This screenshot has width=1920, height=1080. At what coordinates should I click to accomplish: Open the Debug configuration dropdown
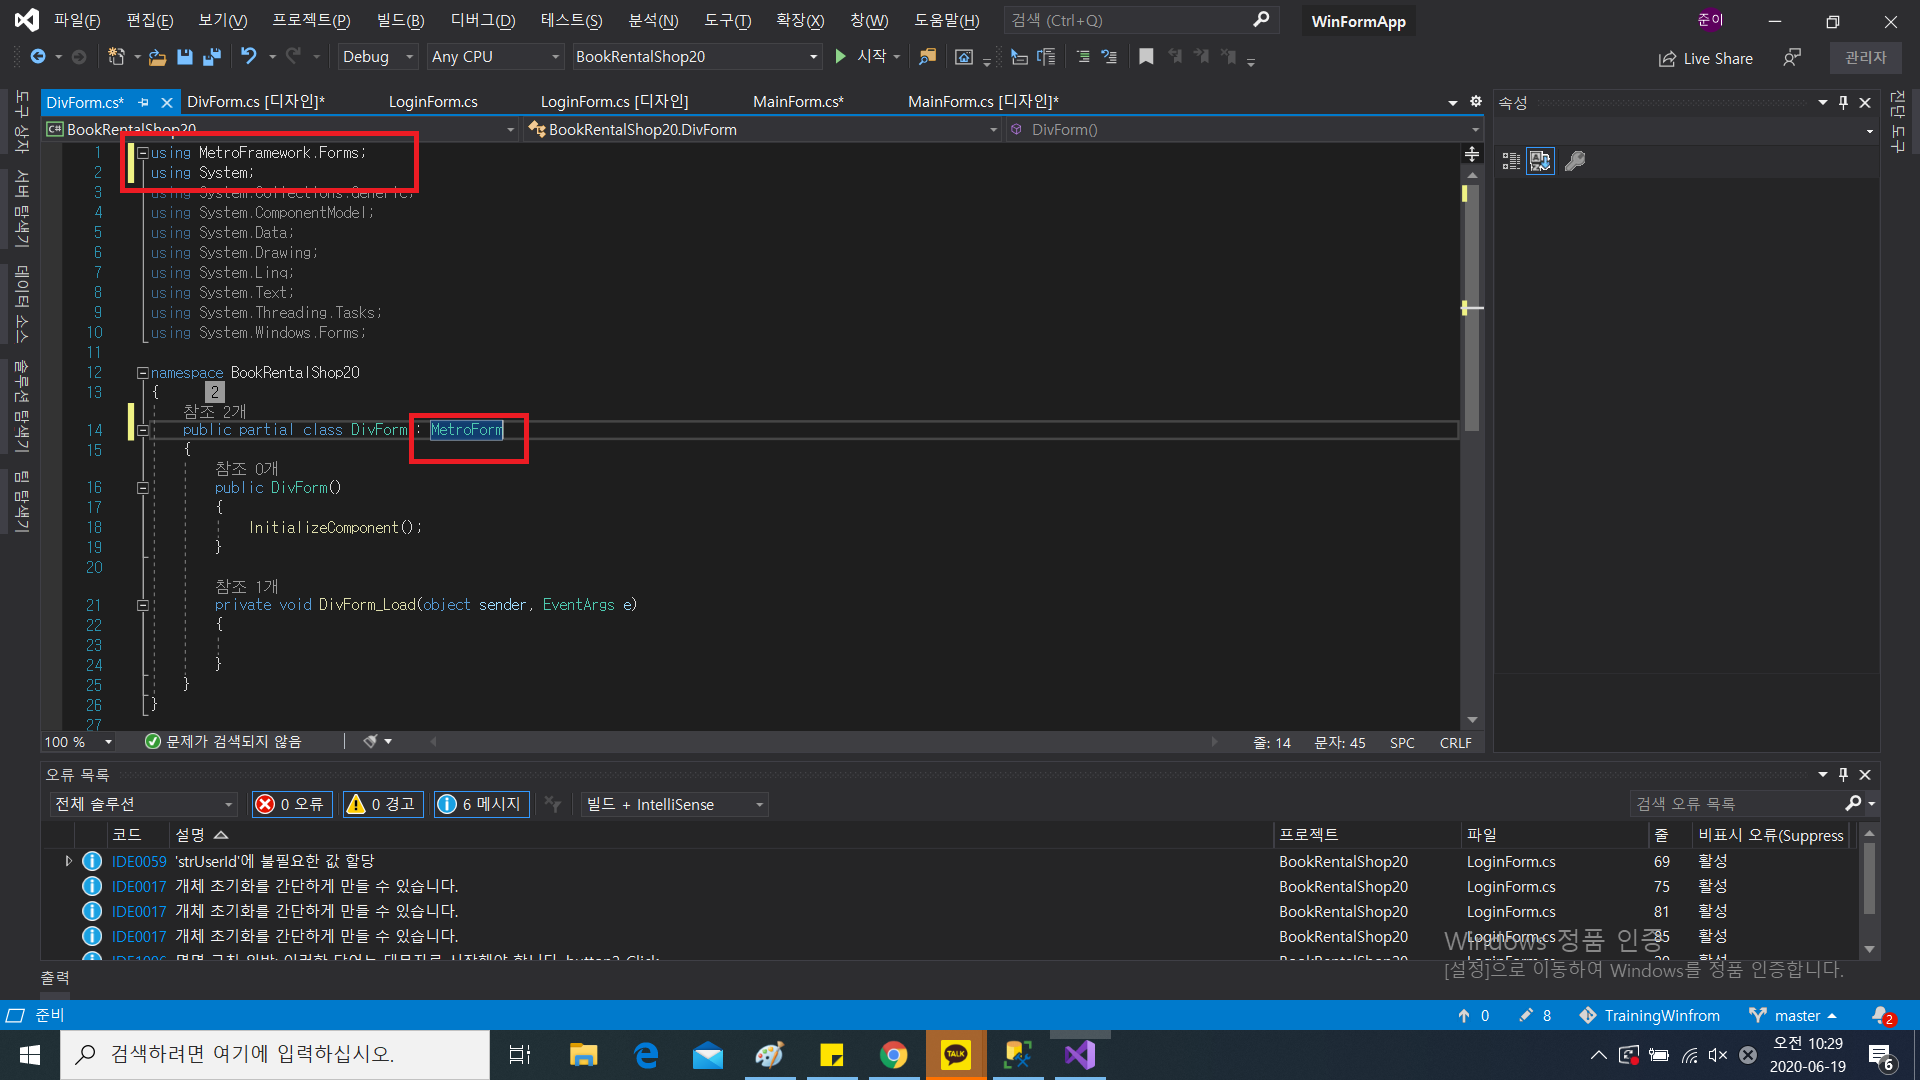point(377,57)
